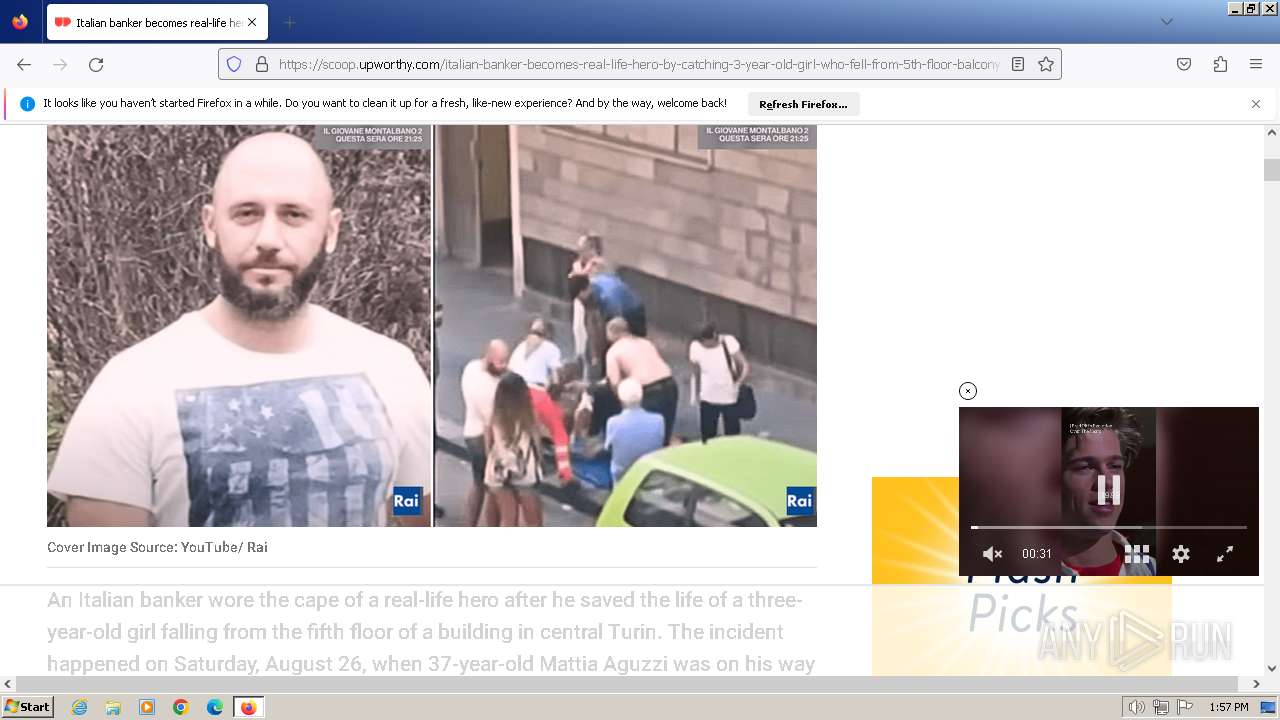Close the Italian banker tab
The image size is (1280, 720).
(x=252, y=22)
